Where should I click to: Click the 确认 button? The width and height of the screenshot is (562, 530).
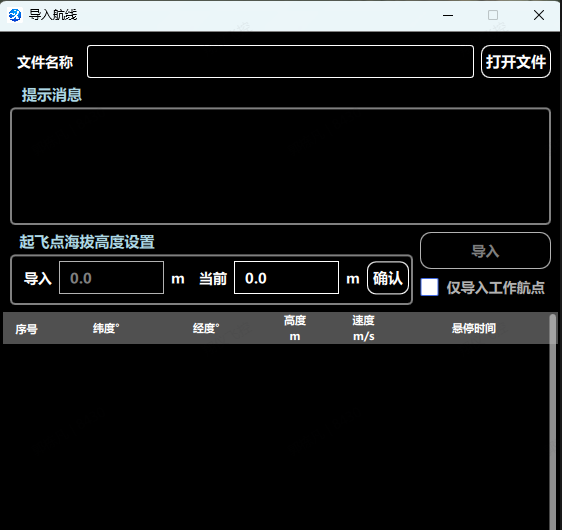pos(388,278)
